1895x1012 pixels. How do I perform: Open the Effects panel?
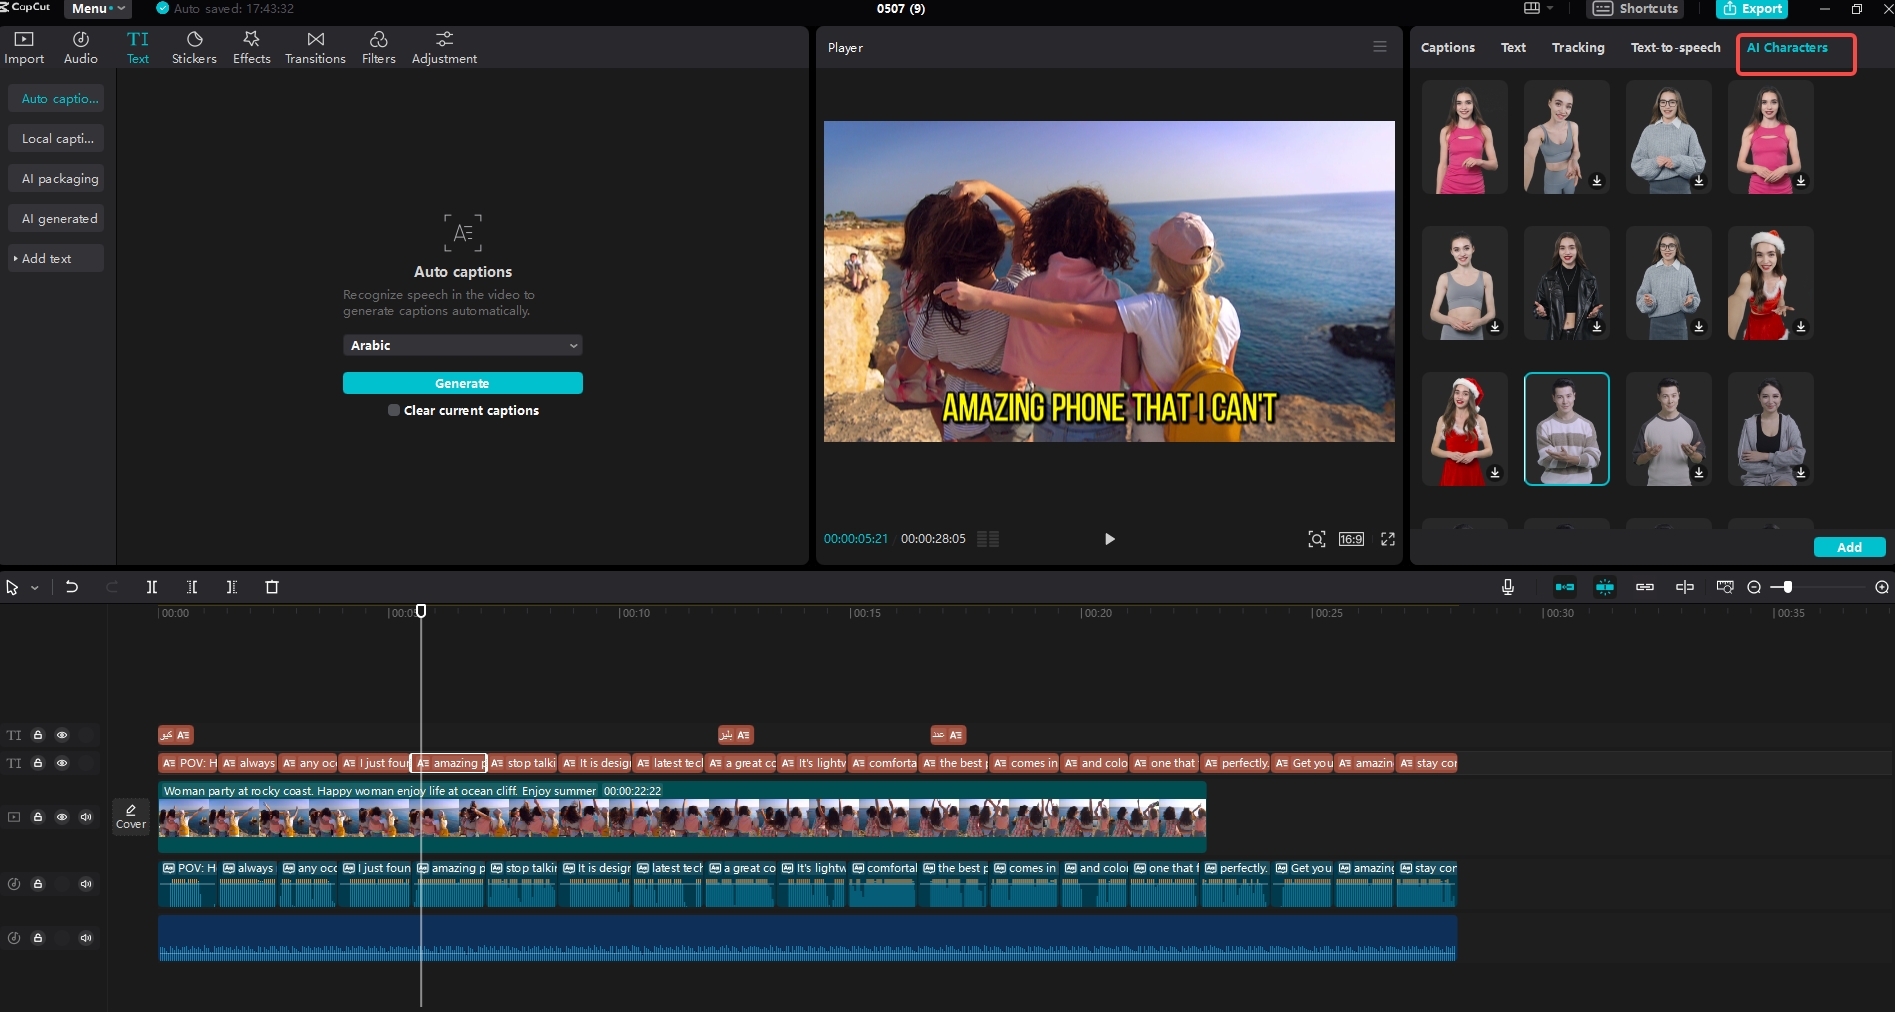(x=251, y=47)
